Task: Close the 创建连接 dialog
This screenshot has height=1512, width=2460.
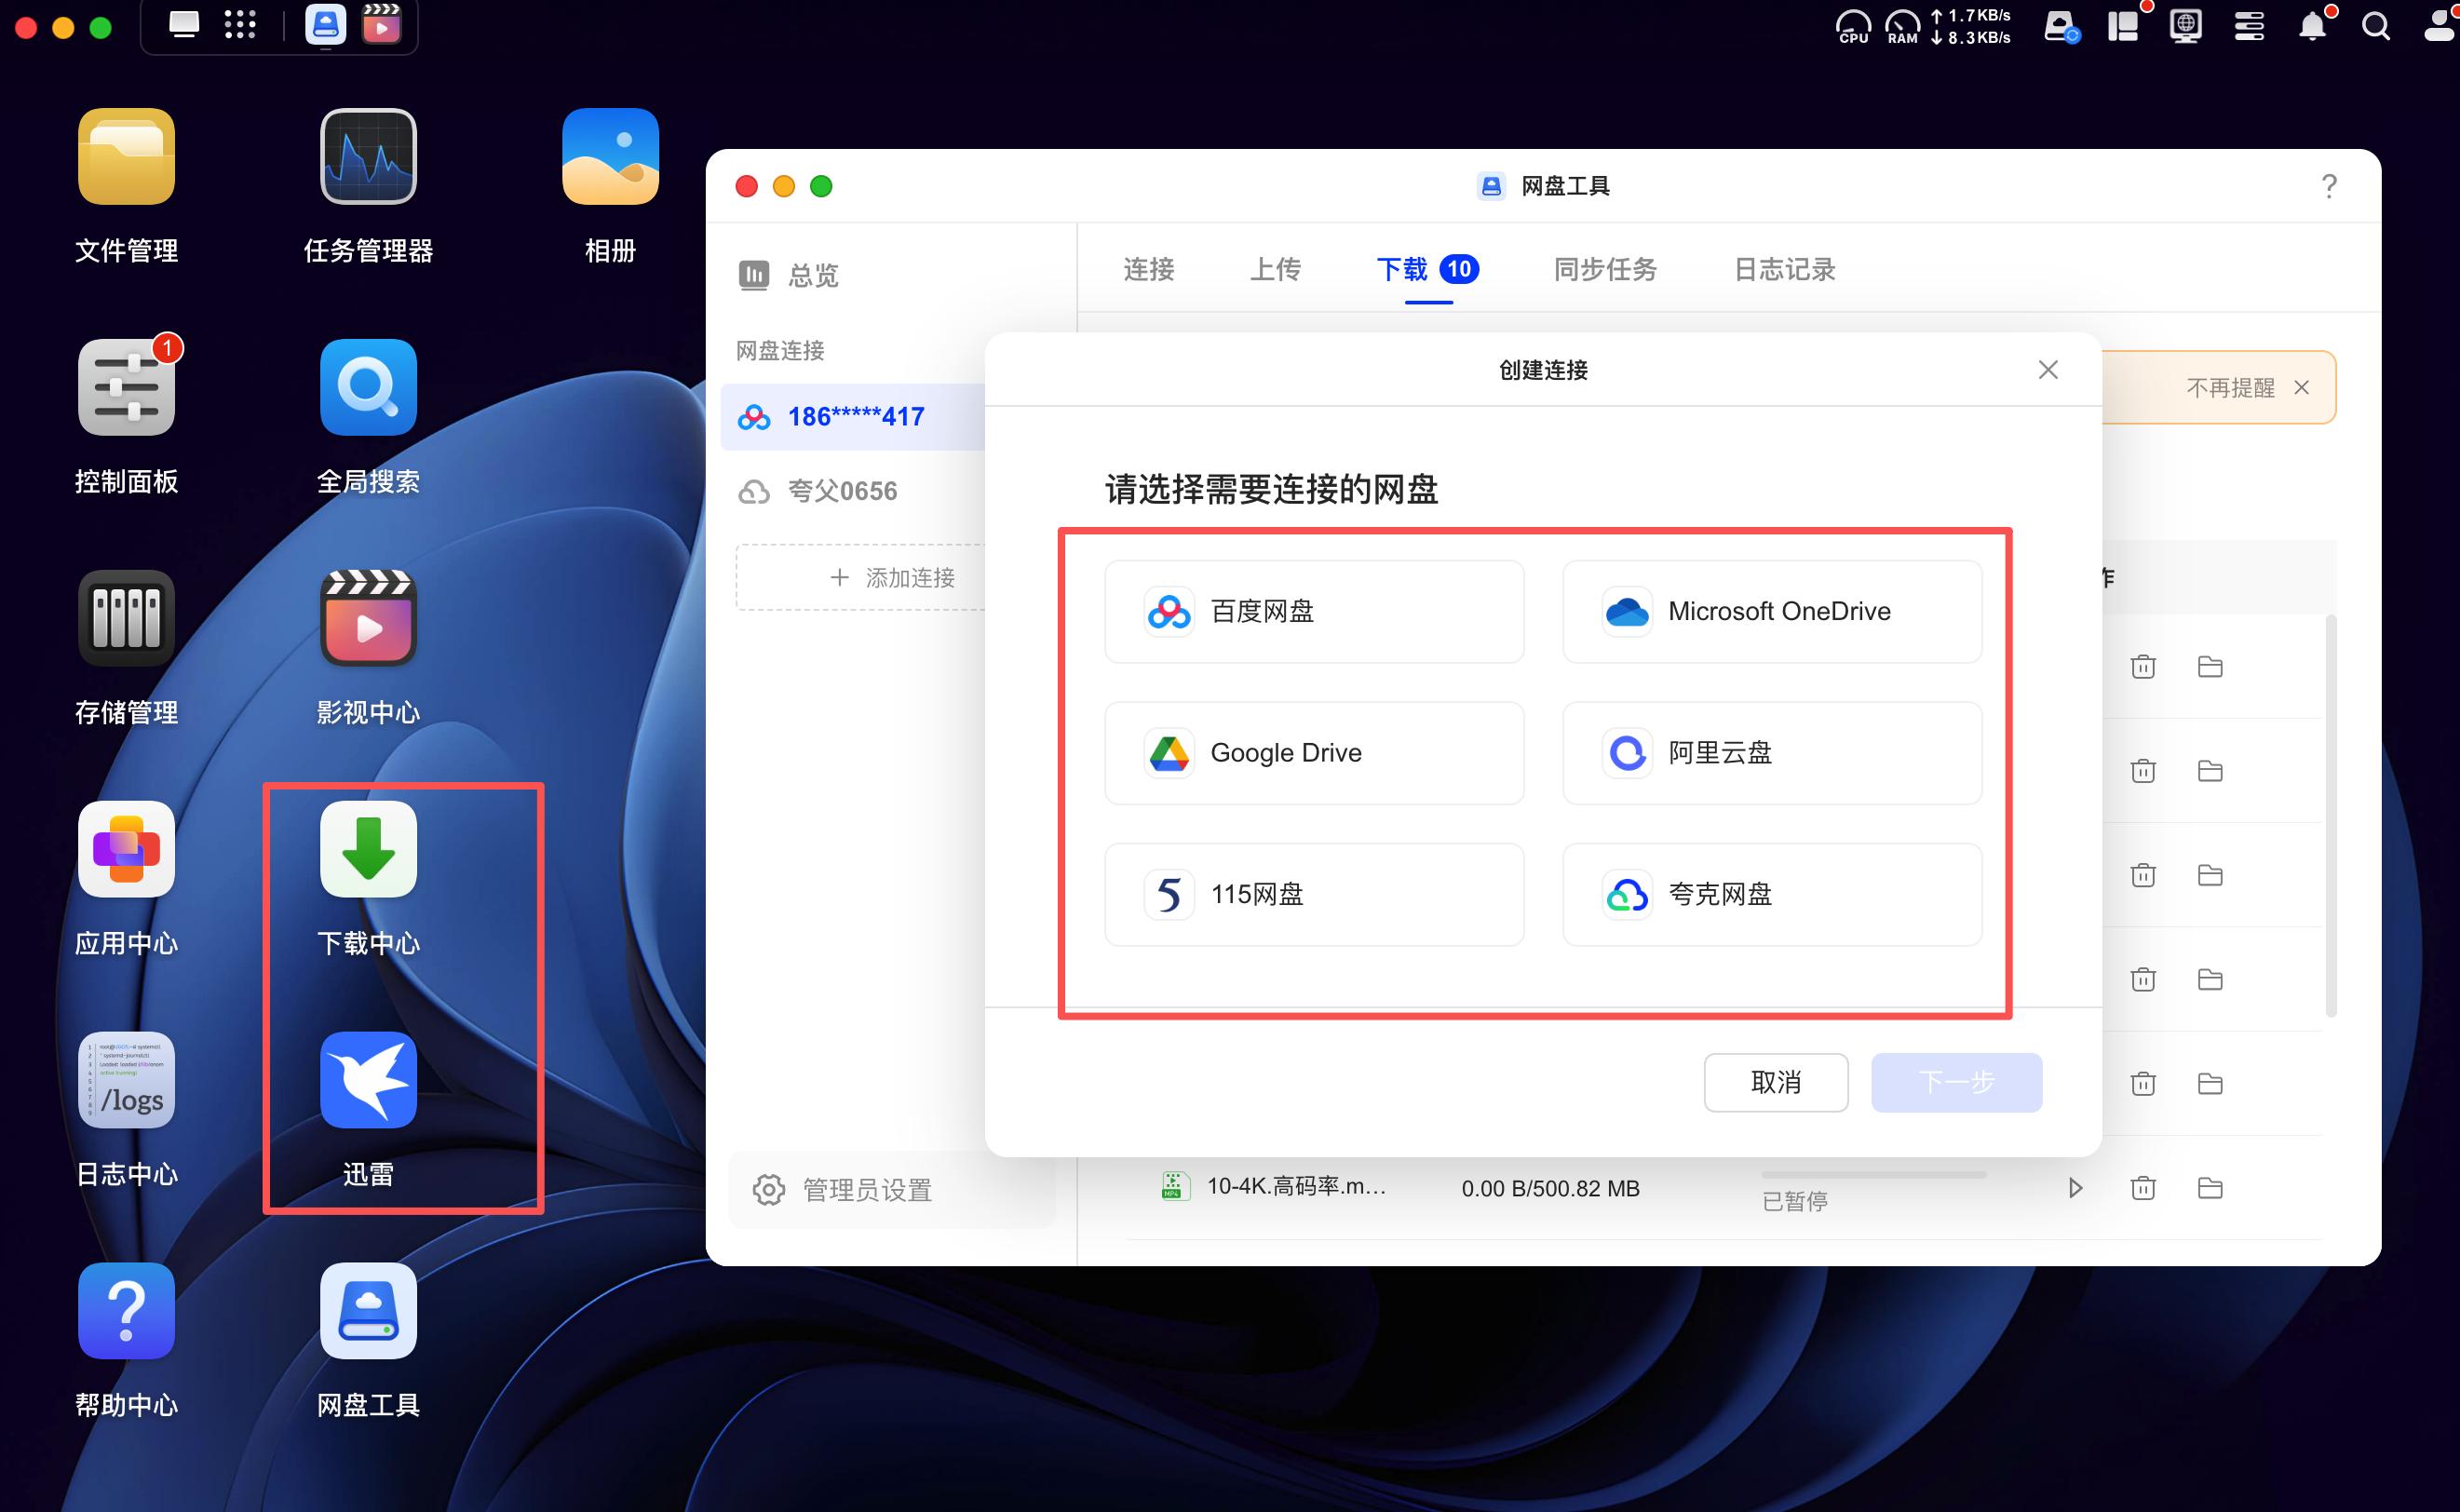Action: [x=2047, y=370]
